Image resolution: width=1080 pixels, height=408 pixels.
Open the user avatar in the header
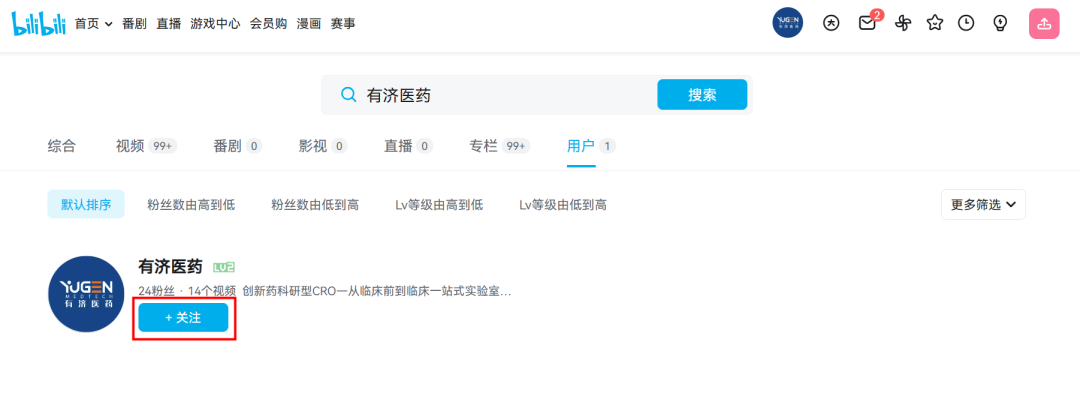pyautogui.click(x=787, y=23)
